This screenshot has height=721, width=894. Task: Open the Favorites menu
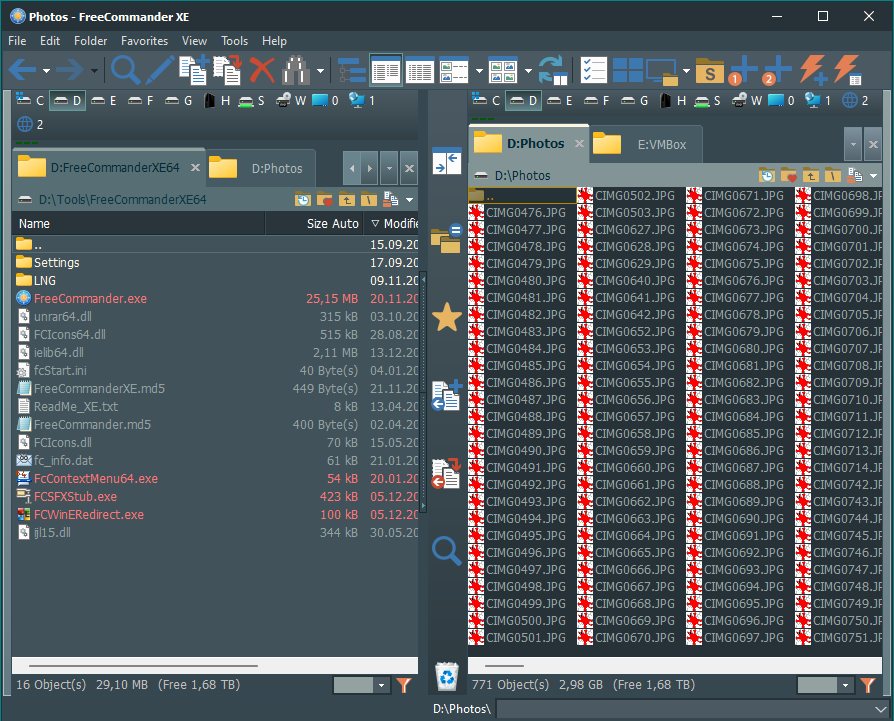pos(144,41)
